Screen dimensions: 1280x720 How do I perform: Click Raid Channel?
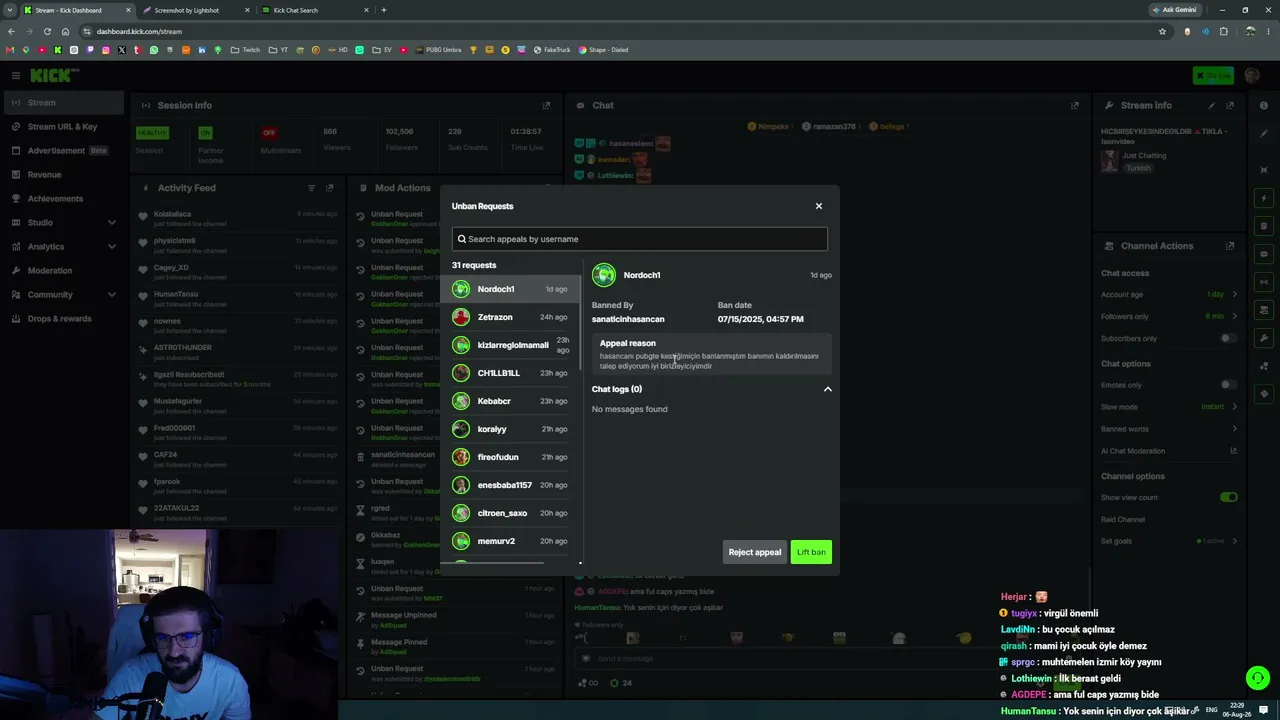click(x=1123, y=519)
